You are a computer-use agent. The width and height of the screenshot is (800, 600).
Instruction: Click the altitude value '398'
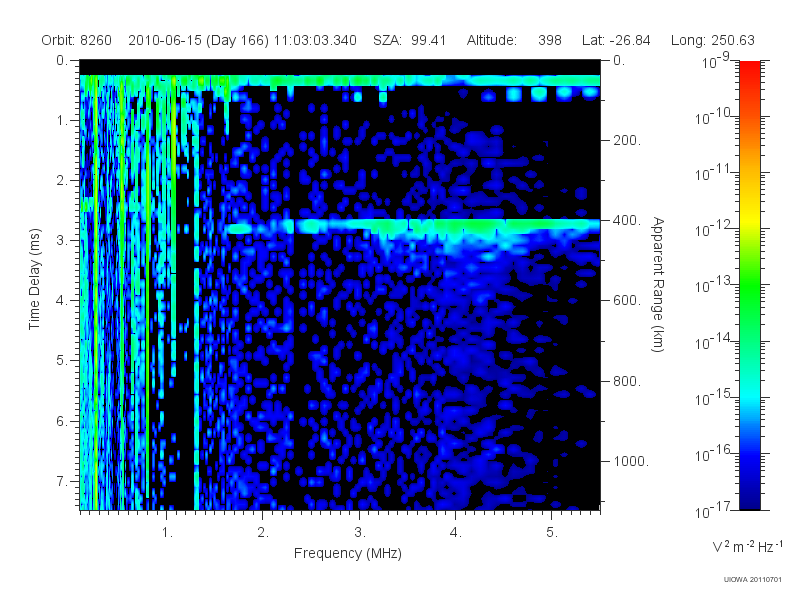tap(549, 40)
